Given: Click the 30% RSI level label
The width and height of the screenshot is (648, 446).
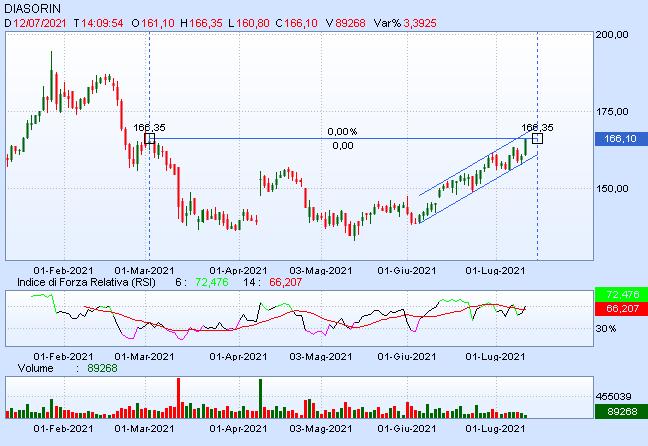Looking at the screenshot, I should 606,329.
